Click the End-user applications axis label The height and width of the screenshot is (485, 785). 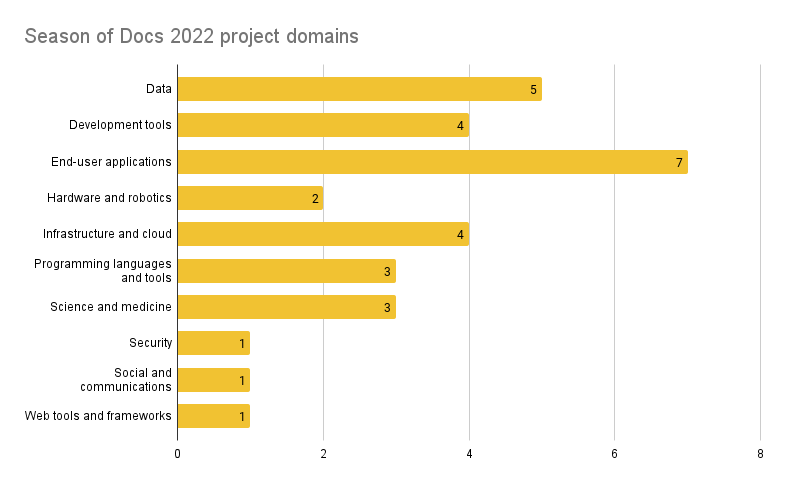coord(112,162)
